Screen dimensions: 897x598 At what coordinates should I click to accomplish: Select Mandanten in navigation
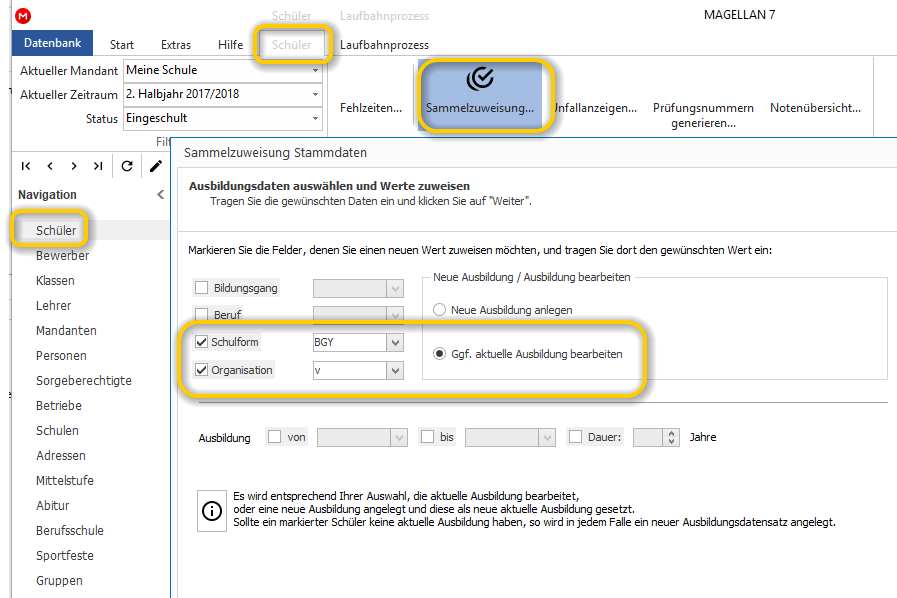[66, 330]
